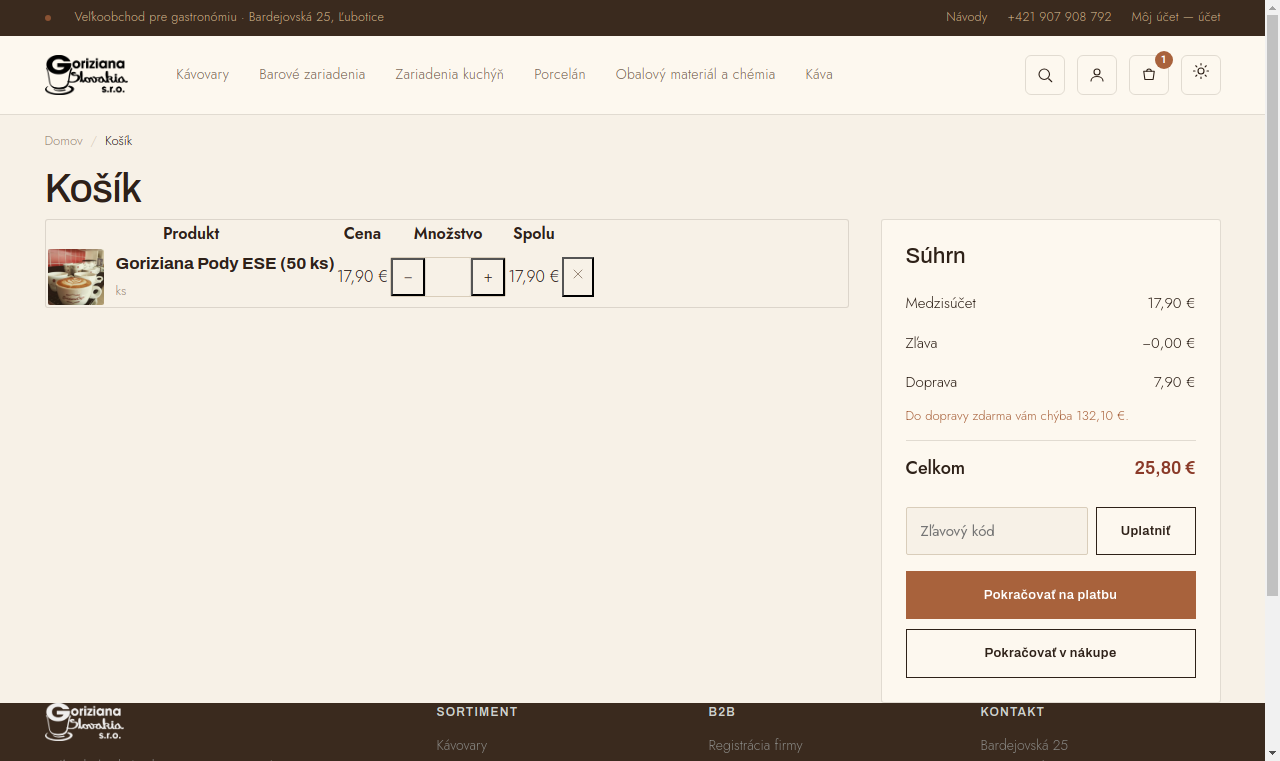The image size is (1280, 761).
Task: Open the Registrácia firmy footer link
Action: tap(755, 745)
